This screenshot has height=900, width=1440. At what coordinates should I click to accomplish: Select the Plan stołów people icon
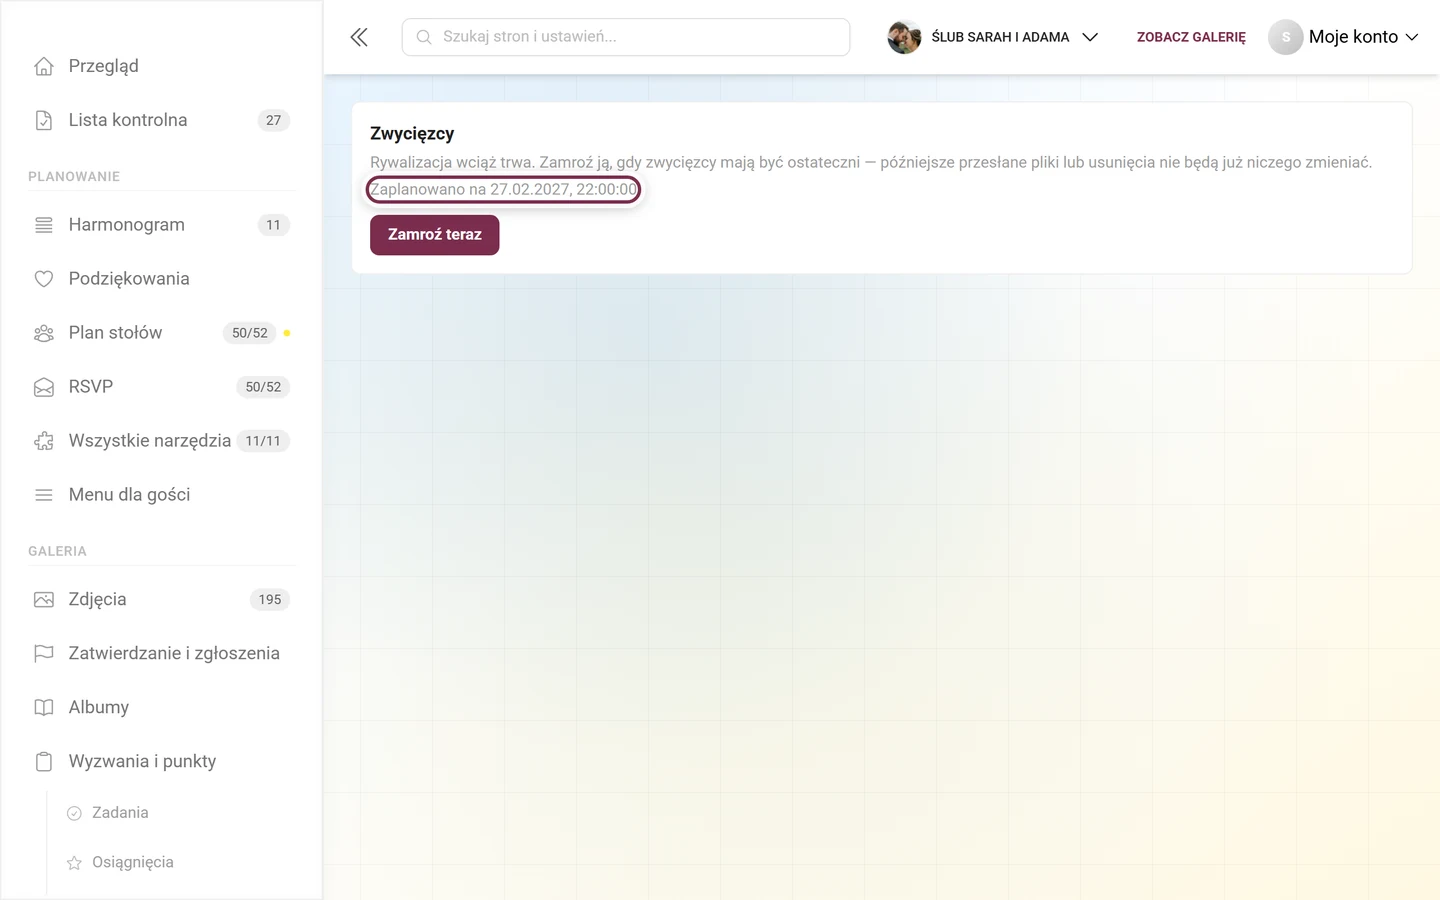pos(44,333)
